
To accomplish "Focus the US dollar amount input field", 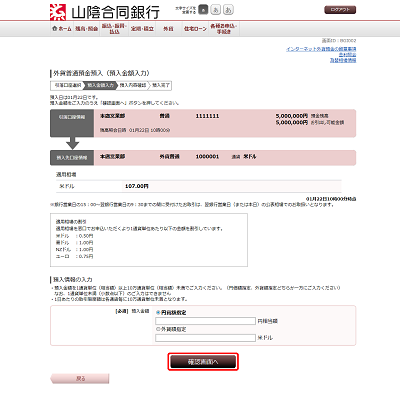I will pyautogui.click(x=205, y=338).
